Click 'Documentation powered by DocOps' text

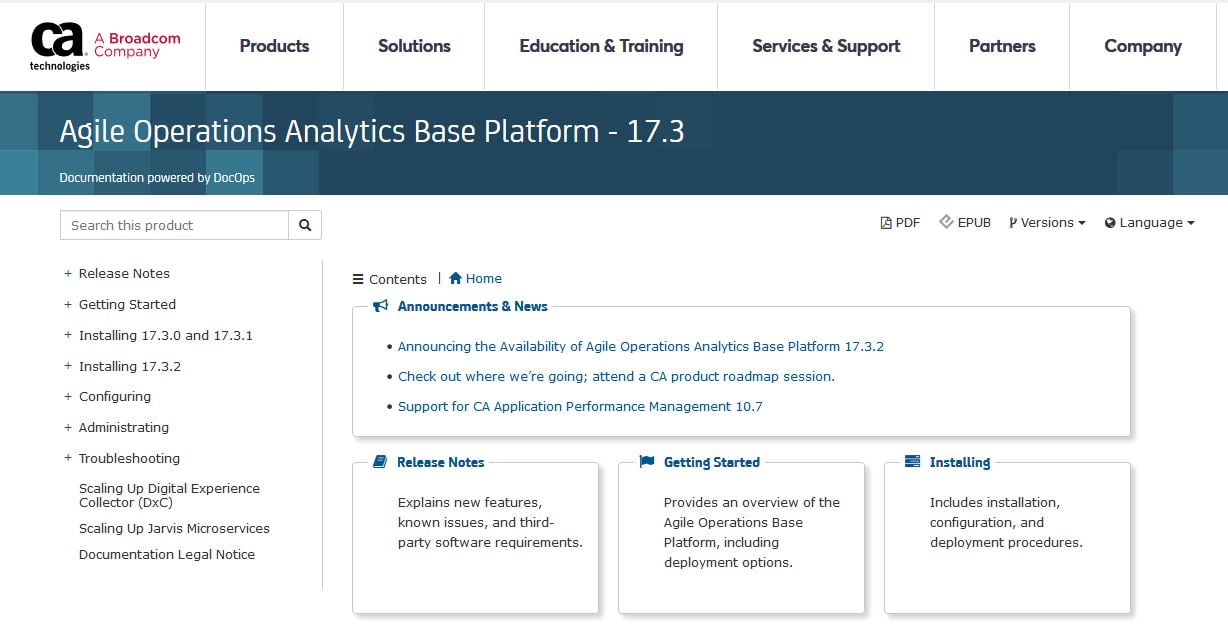click(x=157, y=178)
